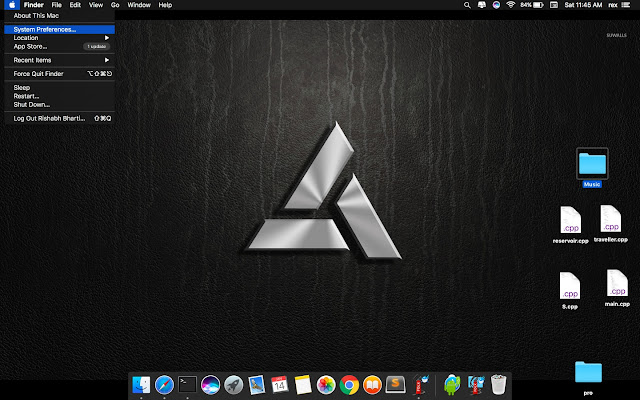Choose Force Quit Finder
This screenshot has height=400, width=640.
60,73
